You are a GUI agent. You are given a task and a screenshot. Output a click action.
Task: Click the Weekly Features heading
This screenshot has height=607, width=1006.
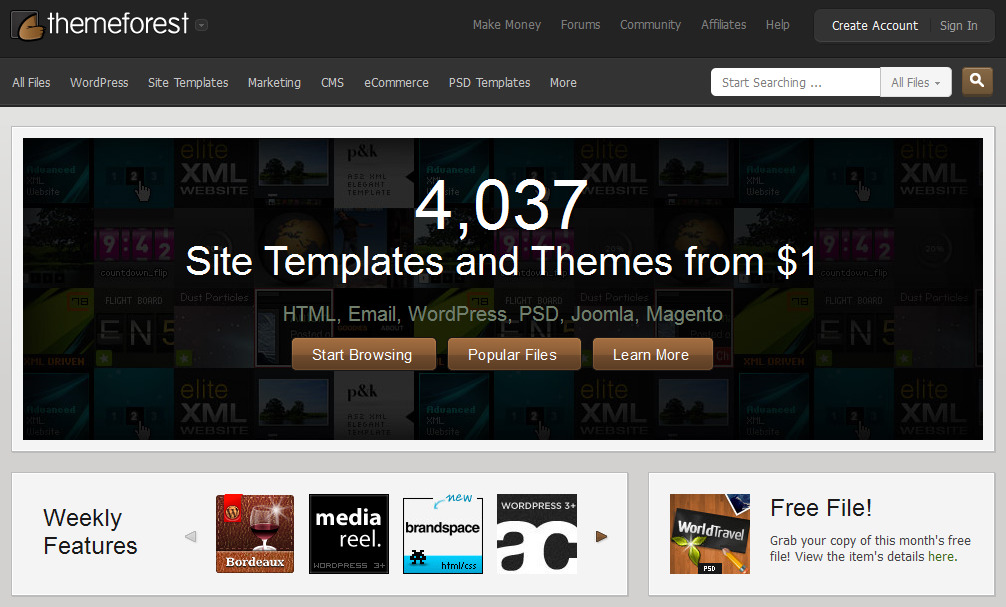90,531
